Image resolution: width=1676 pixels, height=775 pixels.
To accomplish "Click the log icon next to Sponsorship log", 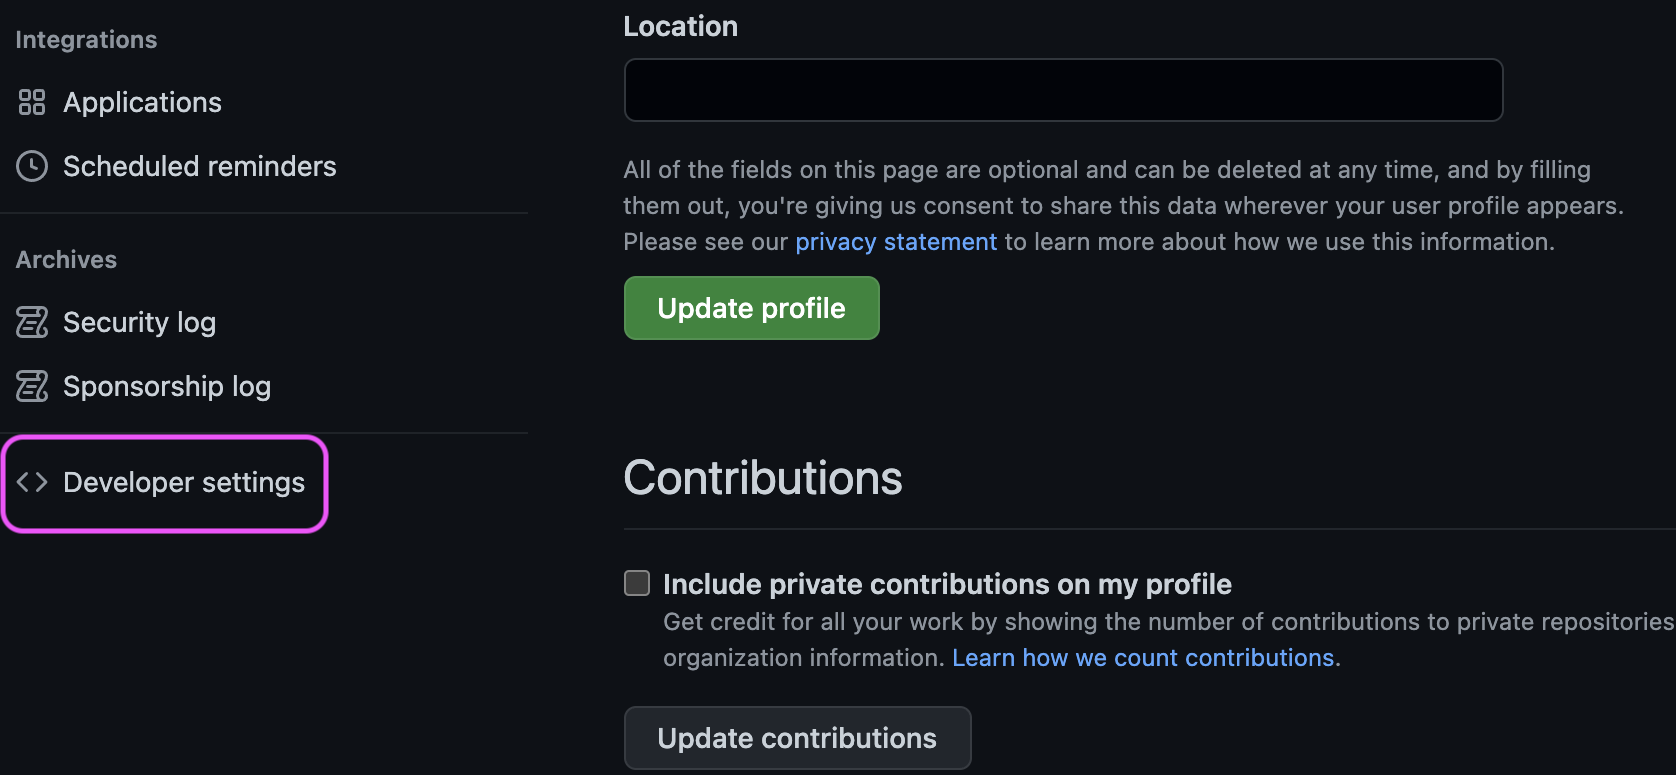I will point(32,386).
